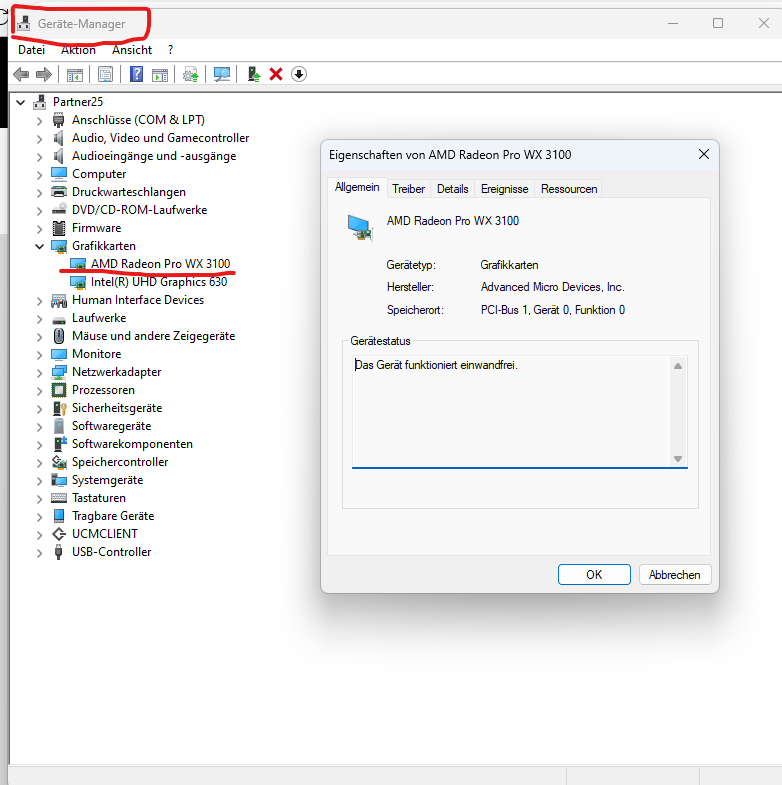Click the Show/Hide console tree icon
The width and height of the screenshot is (782, 785).
pos(75,75)
